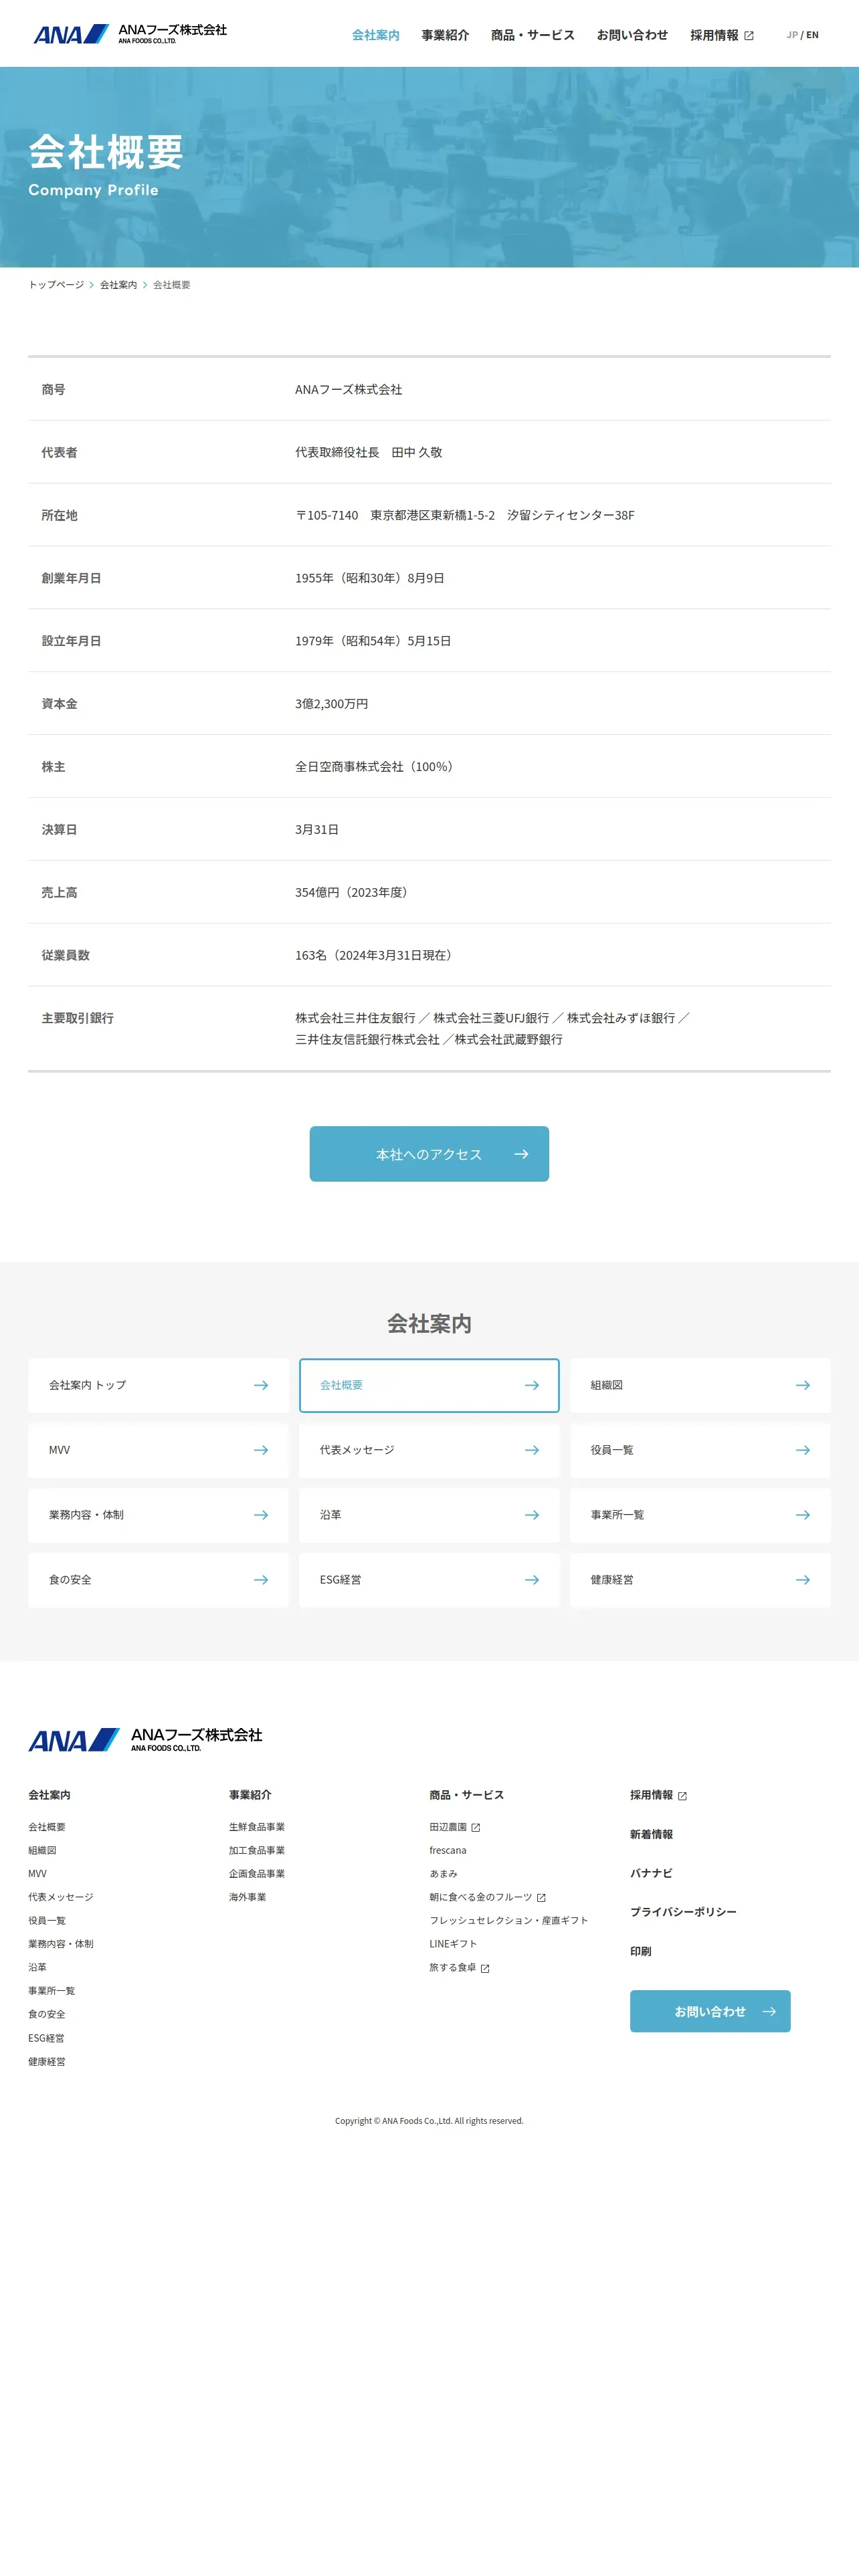Image resolution: width=859 pixels, height=2576 pixels.
Task: Open footer heading 商品・サービス
Action: [466, 1795]
